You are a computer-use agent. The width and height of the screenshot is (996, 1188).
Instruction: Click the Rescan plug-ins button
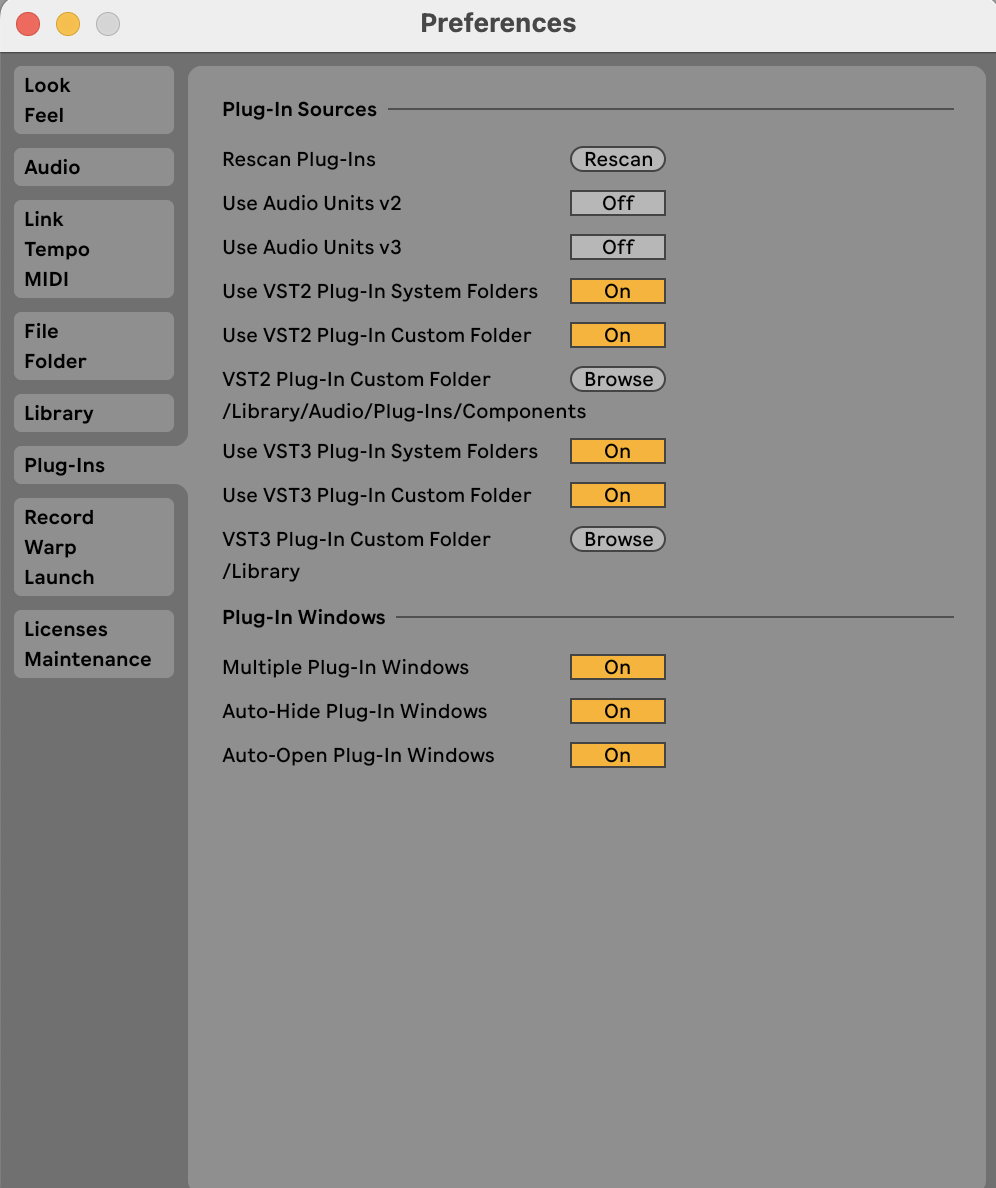point(617,159)
